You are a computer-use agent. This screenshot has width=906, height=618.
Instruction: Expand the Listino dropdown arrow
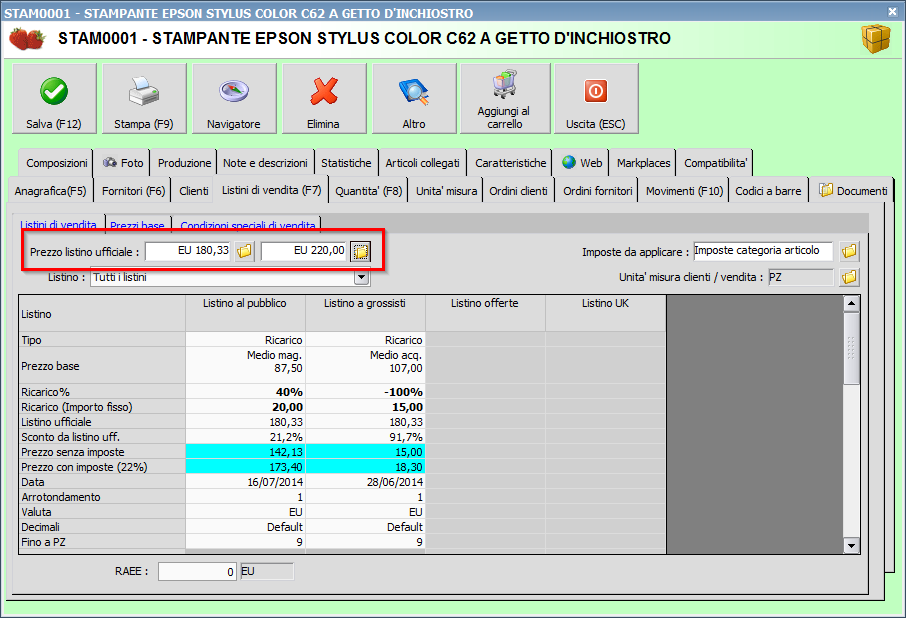[x=361, y=277]
